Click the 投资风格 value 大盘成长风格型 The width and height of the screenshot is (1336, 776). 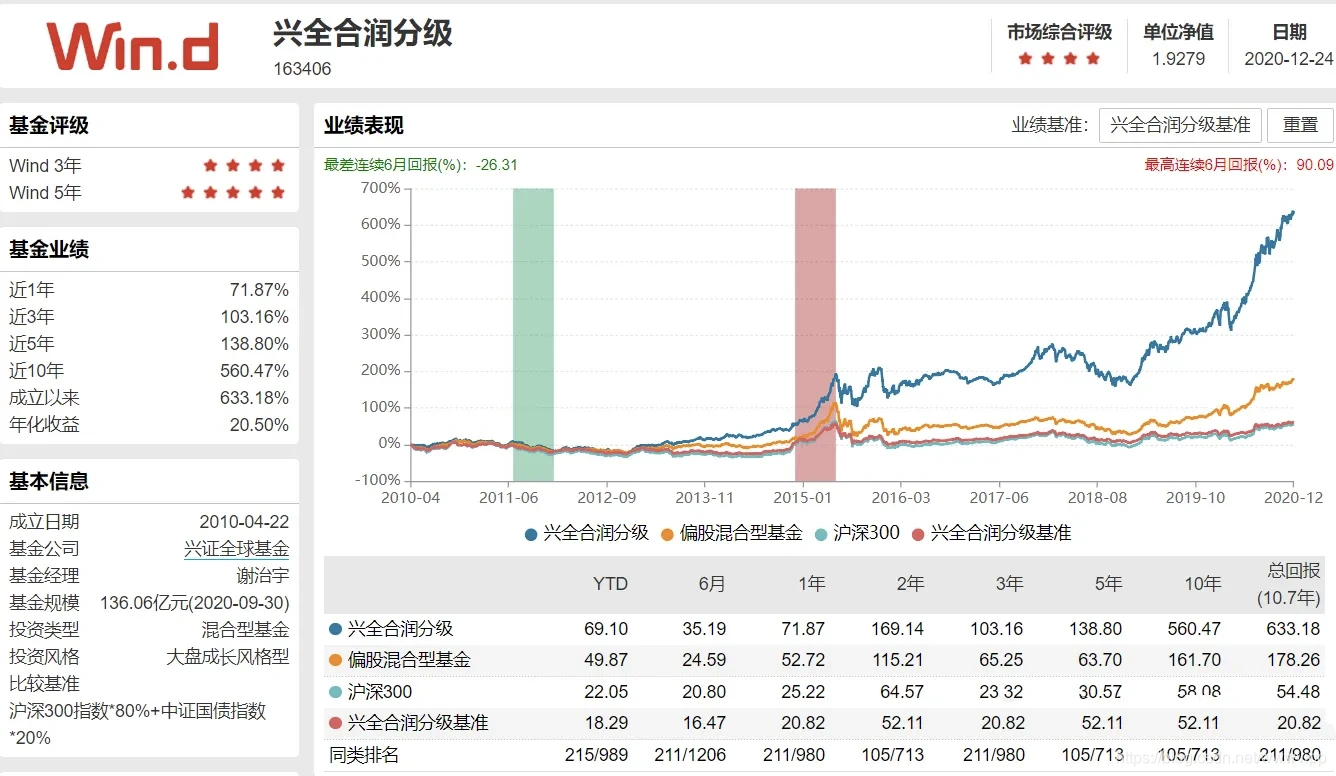pos(228,657)
